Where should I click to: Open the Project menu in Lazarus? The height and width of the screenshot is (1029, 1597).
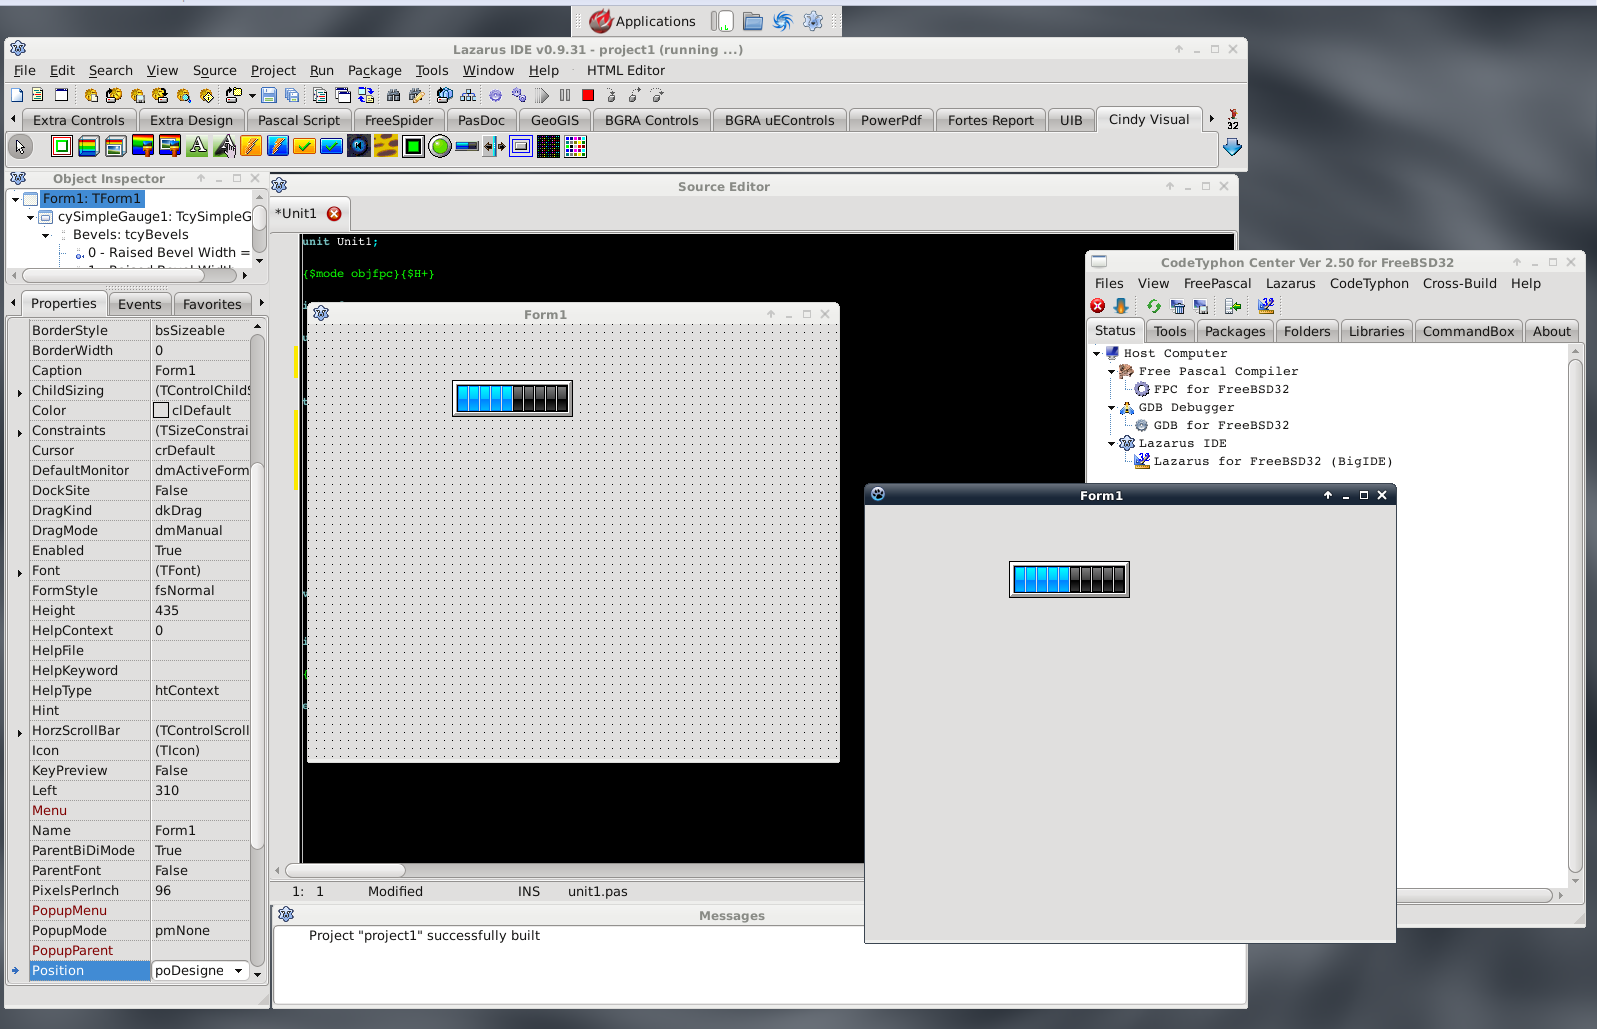(273, 70)
